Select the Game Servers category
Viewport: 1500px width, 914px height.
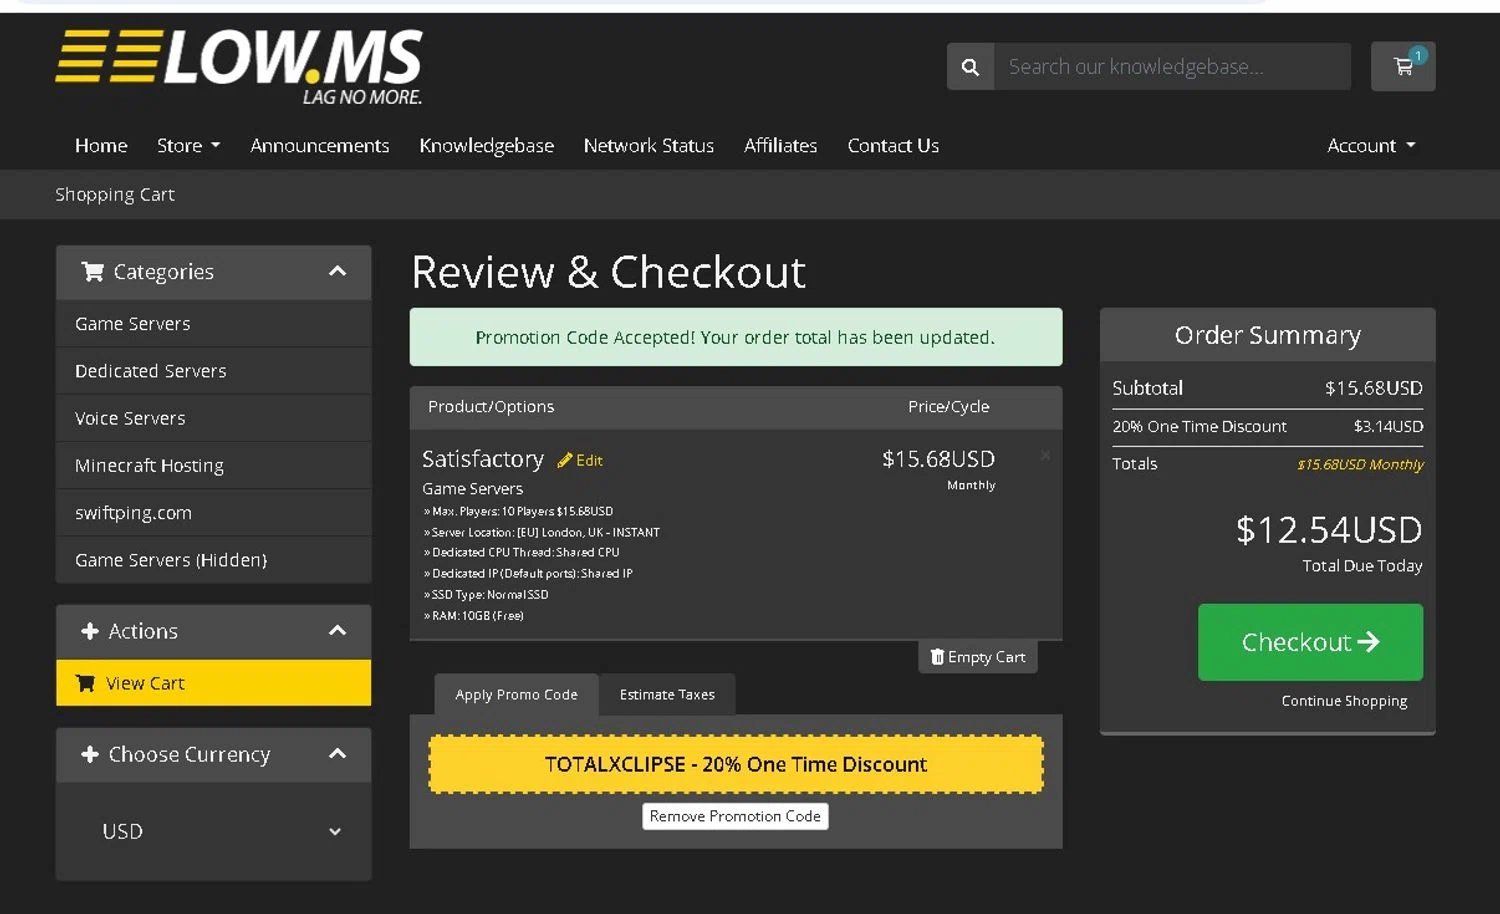[214, 324]
